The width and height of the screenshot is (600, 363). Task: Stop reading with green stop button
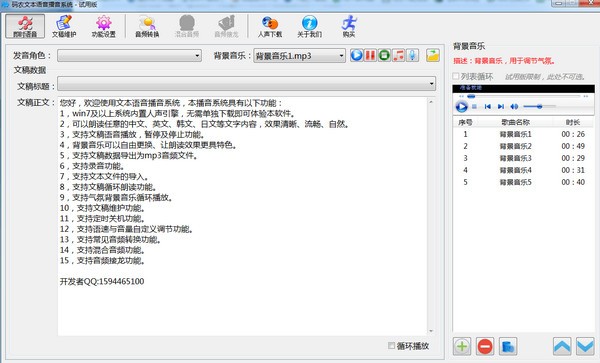tap(384, 55)
